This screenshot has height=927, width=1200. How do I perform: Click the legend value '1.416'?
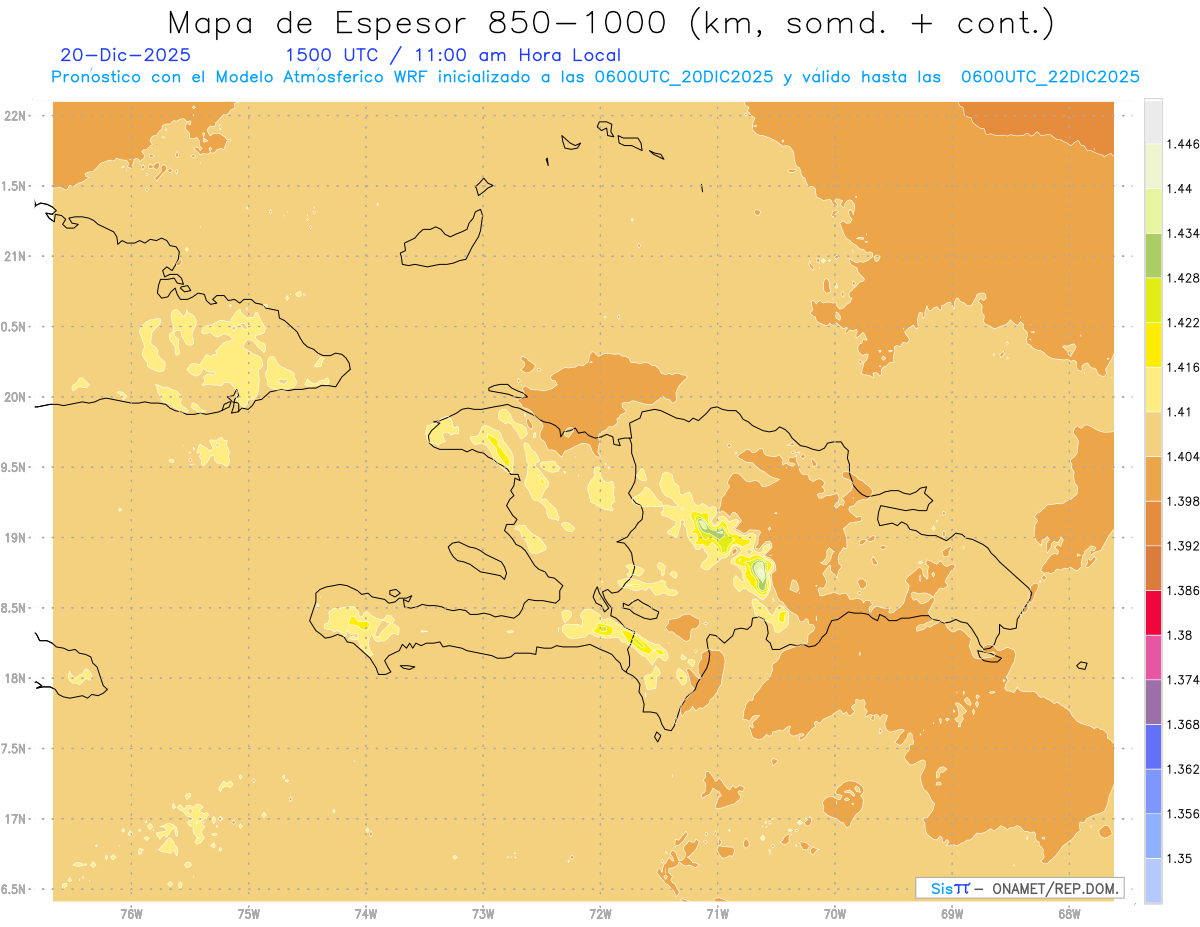coord(1183,367)
